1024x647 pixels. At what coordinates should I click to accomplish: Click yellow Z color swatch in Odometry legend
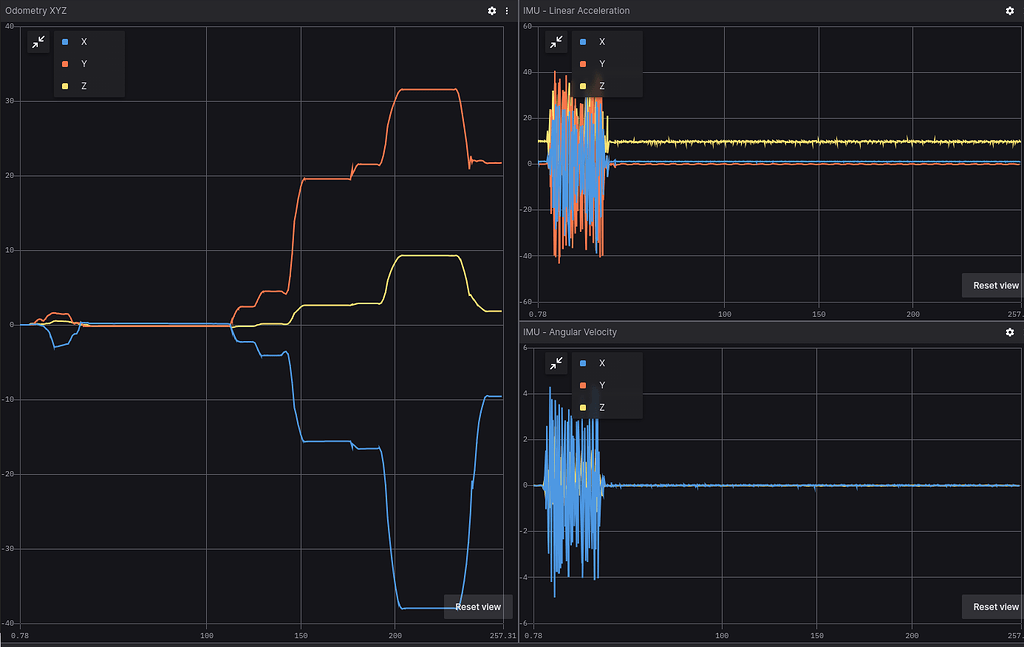(x=66, y=86)
